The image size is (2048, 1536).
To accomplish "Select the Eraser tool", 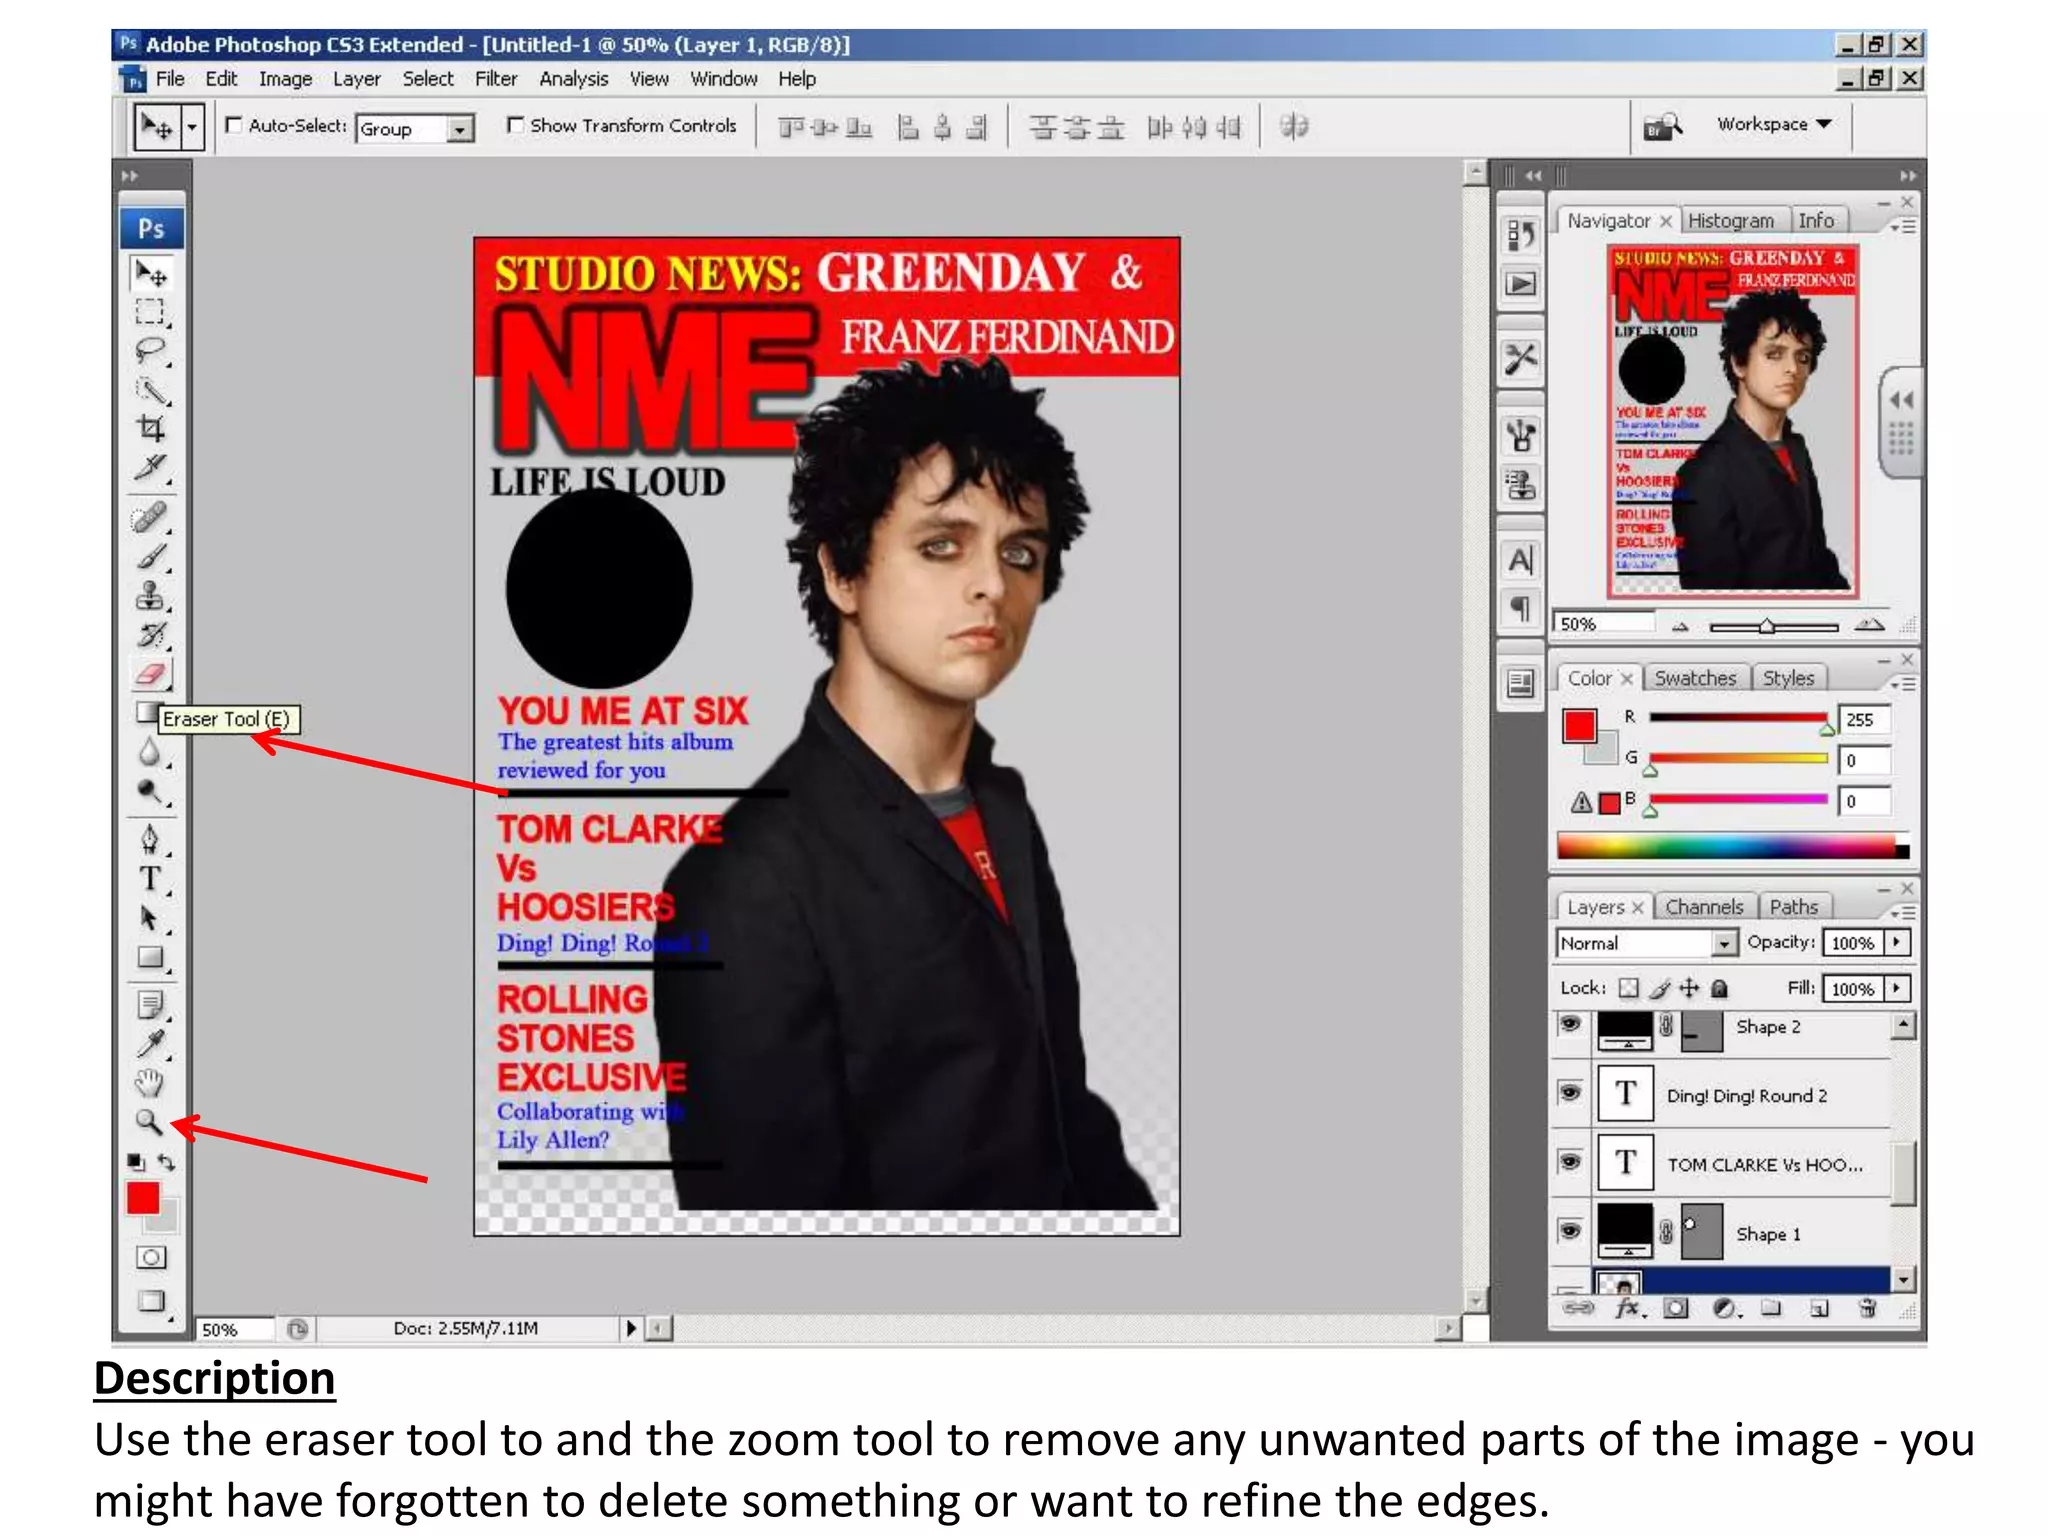I will [150, 675].
